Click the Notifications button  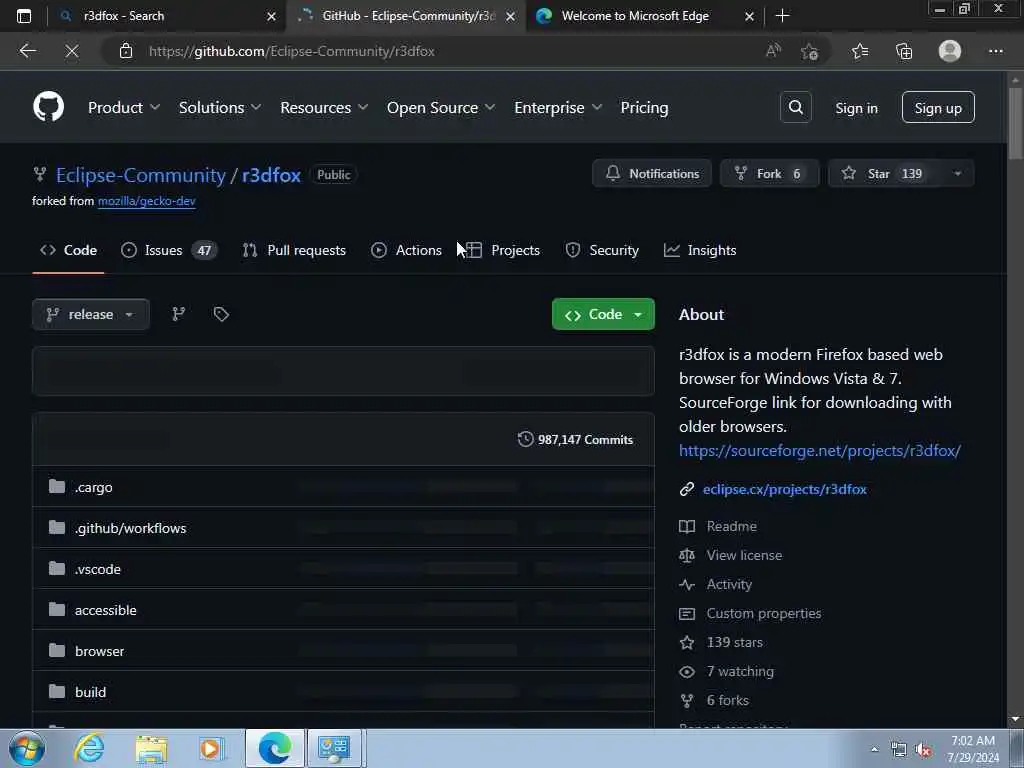pyautogui.click(x=652, y=174)
